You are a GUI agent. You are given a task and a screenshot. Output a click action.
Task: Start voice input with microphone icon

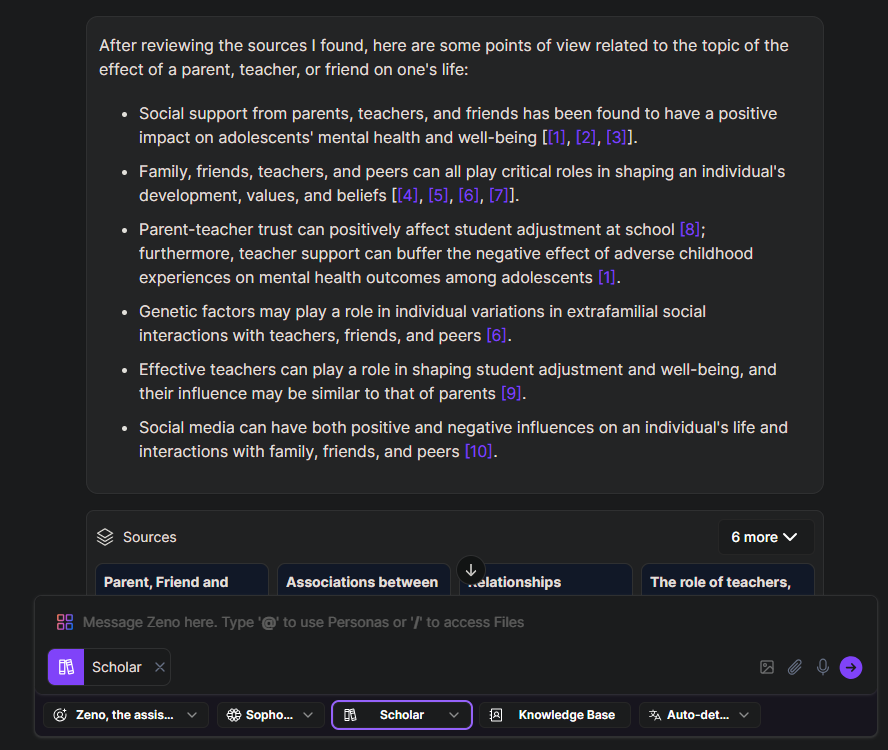822,667
